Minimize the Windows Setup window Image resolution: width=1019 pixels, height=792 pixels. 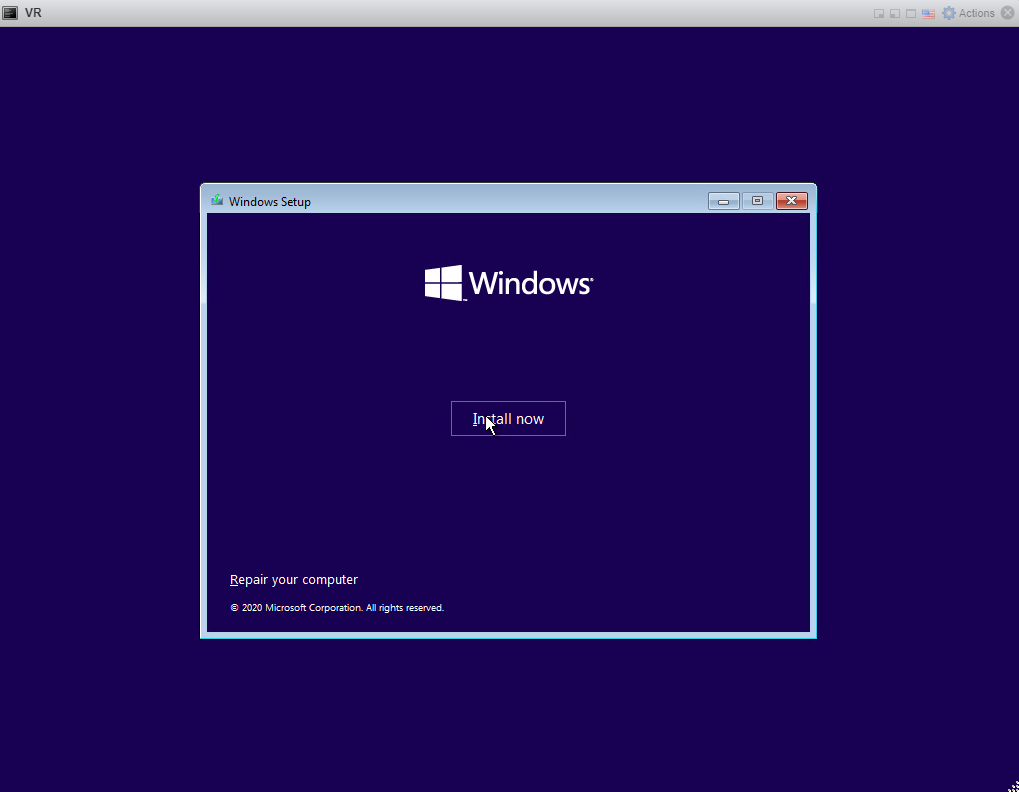(723, 201)
